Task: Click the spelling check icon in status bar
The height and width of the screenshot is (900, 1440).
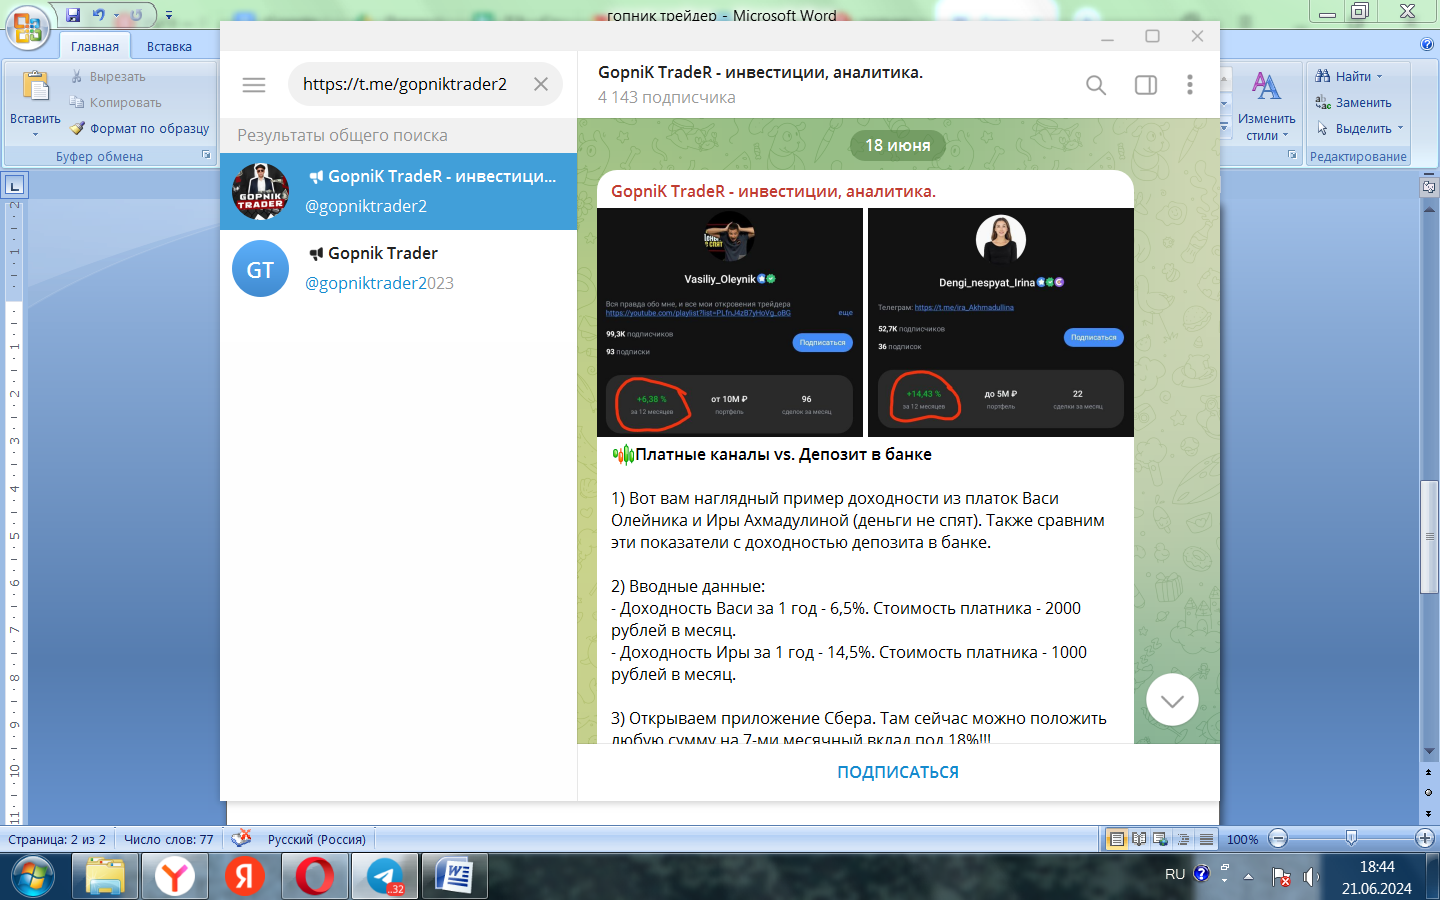Action: point(241,838)
